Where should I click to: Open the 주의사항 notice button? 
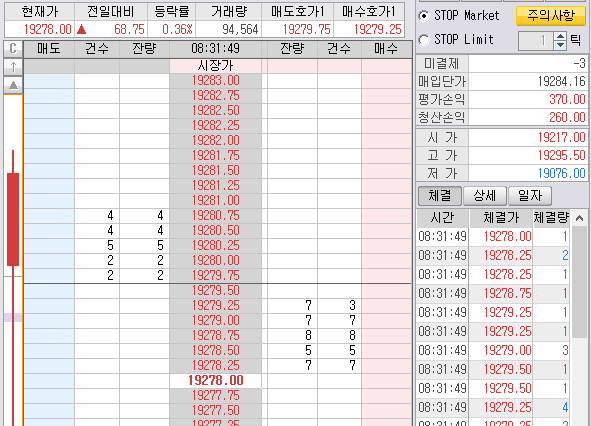[x=551, y=15]
